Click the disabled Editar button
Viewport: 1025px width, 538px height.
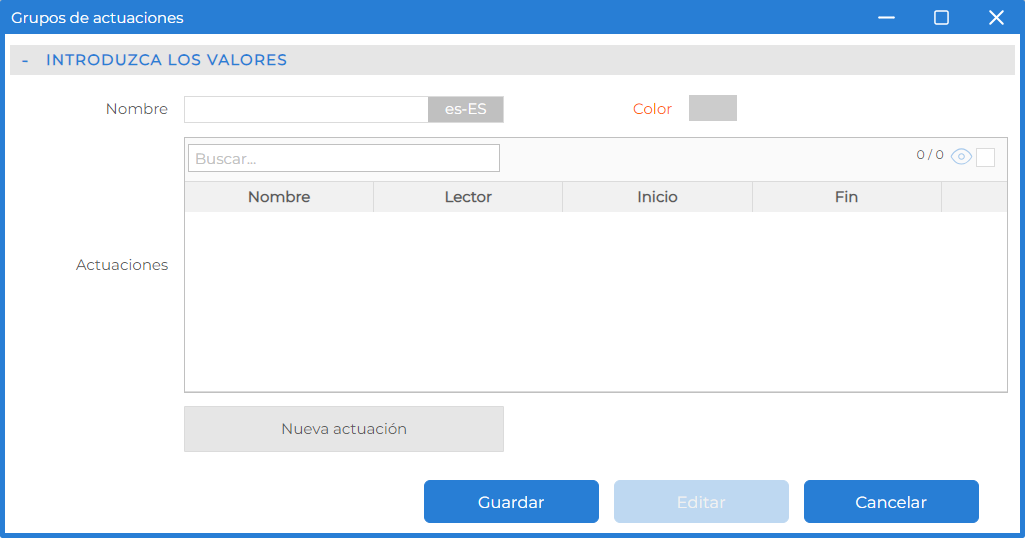coord(701,501)
